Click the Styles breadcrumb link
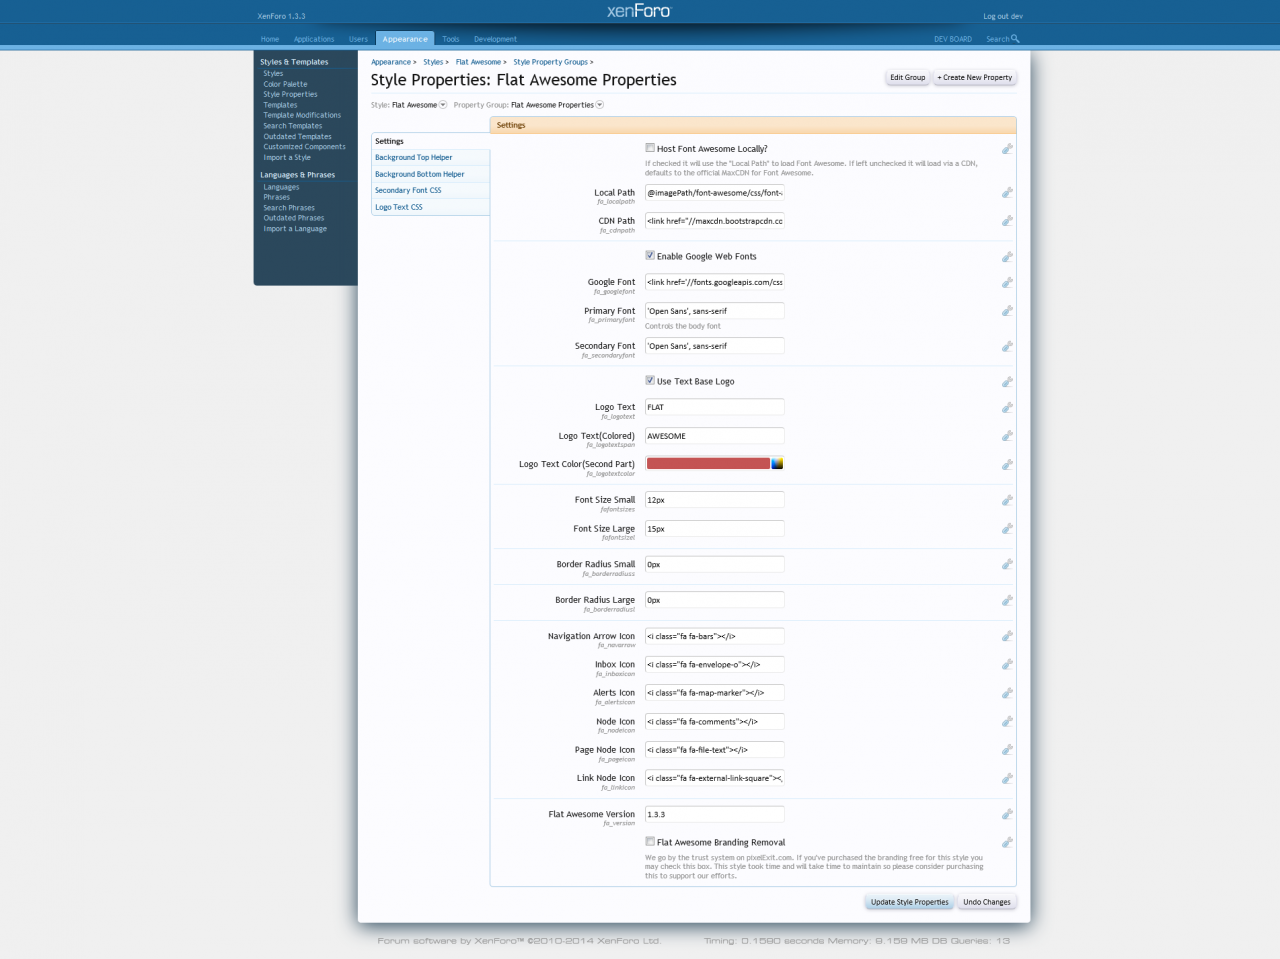Image resolution: width=1280 pixels, height=959 pixels. click(x=433, y=62)
